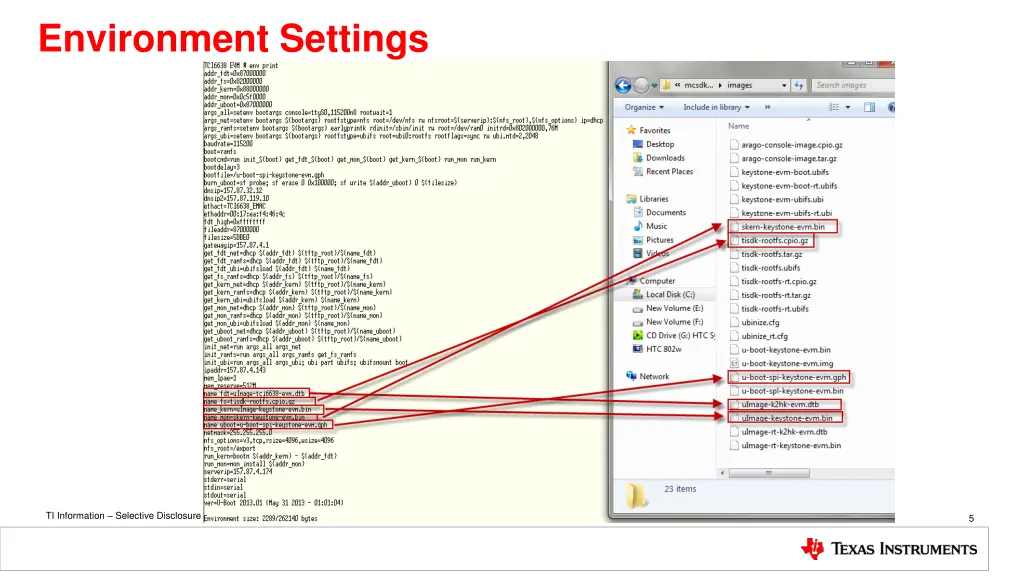Select file u-boot-spi-keystone-evm.gph
This screenshot has width=1024, height=576.
(793, 378)
